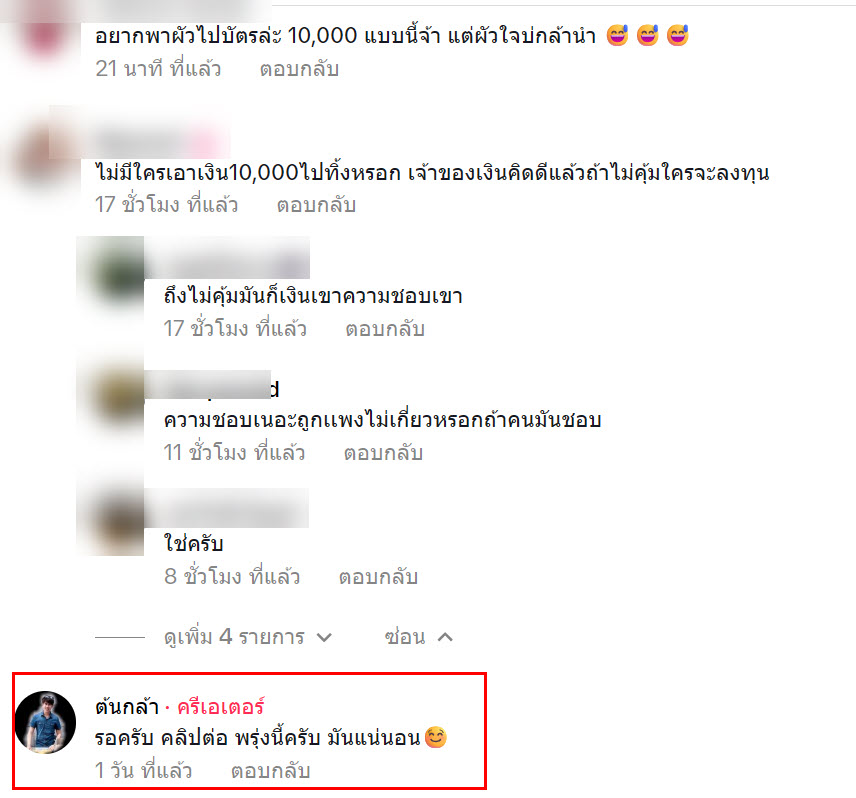The image size is (856, 798).
Task: Reply to ถึงไม่คุ้มมันก็เงินเขา comment
Action: [385, 329]
